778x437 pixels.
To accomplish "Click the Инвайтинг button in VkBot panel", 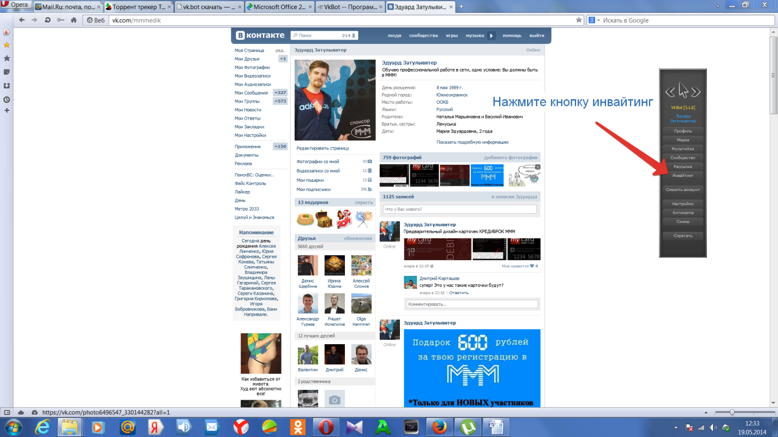I will click(683, 176).
